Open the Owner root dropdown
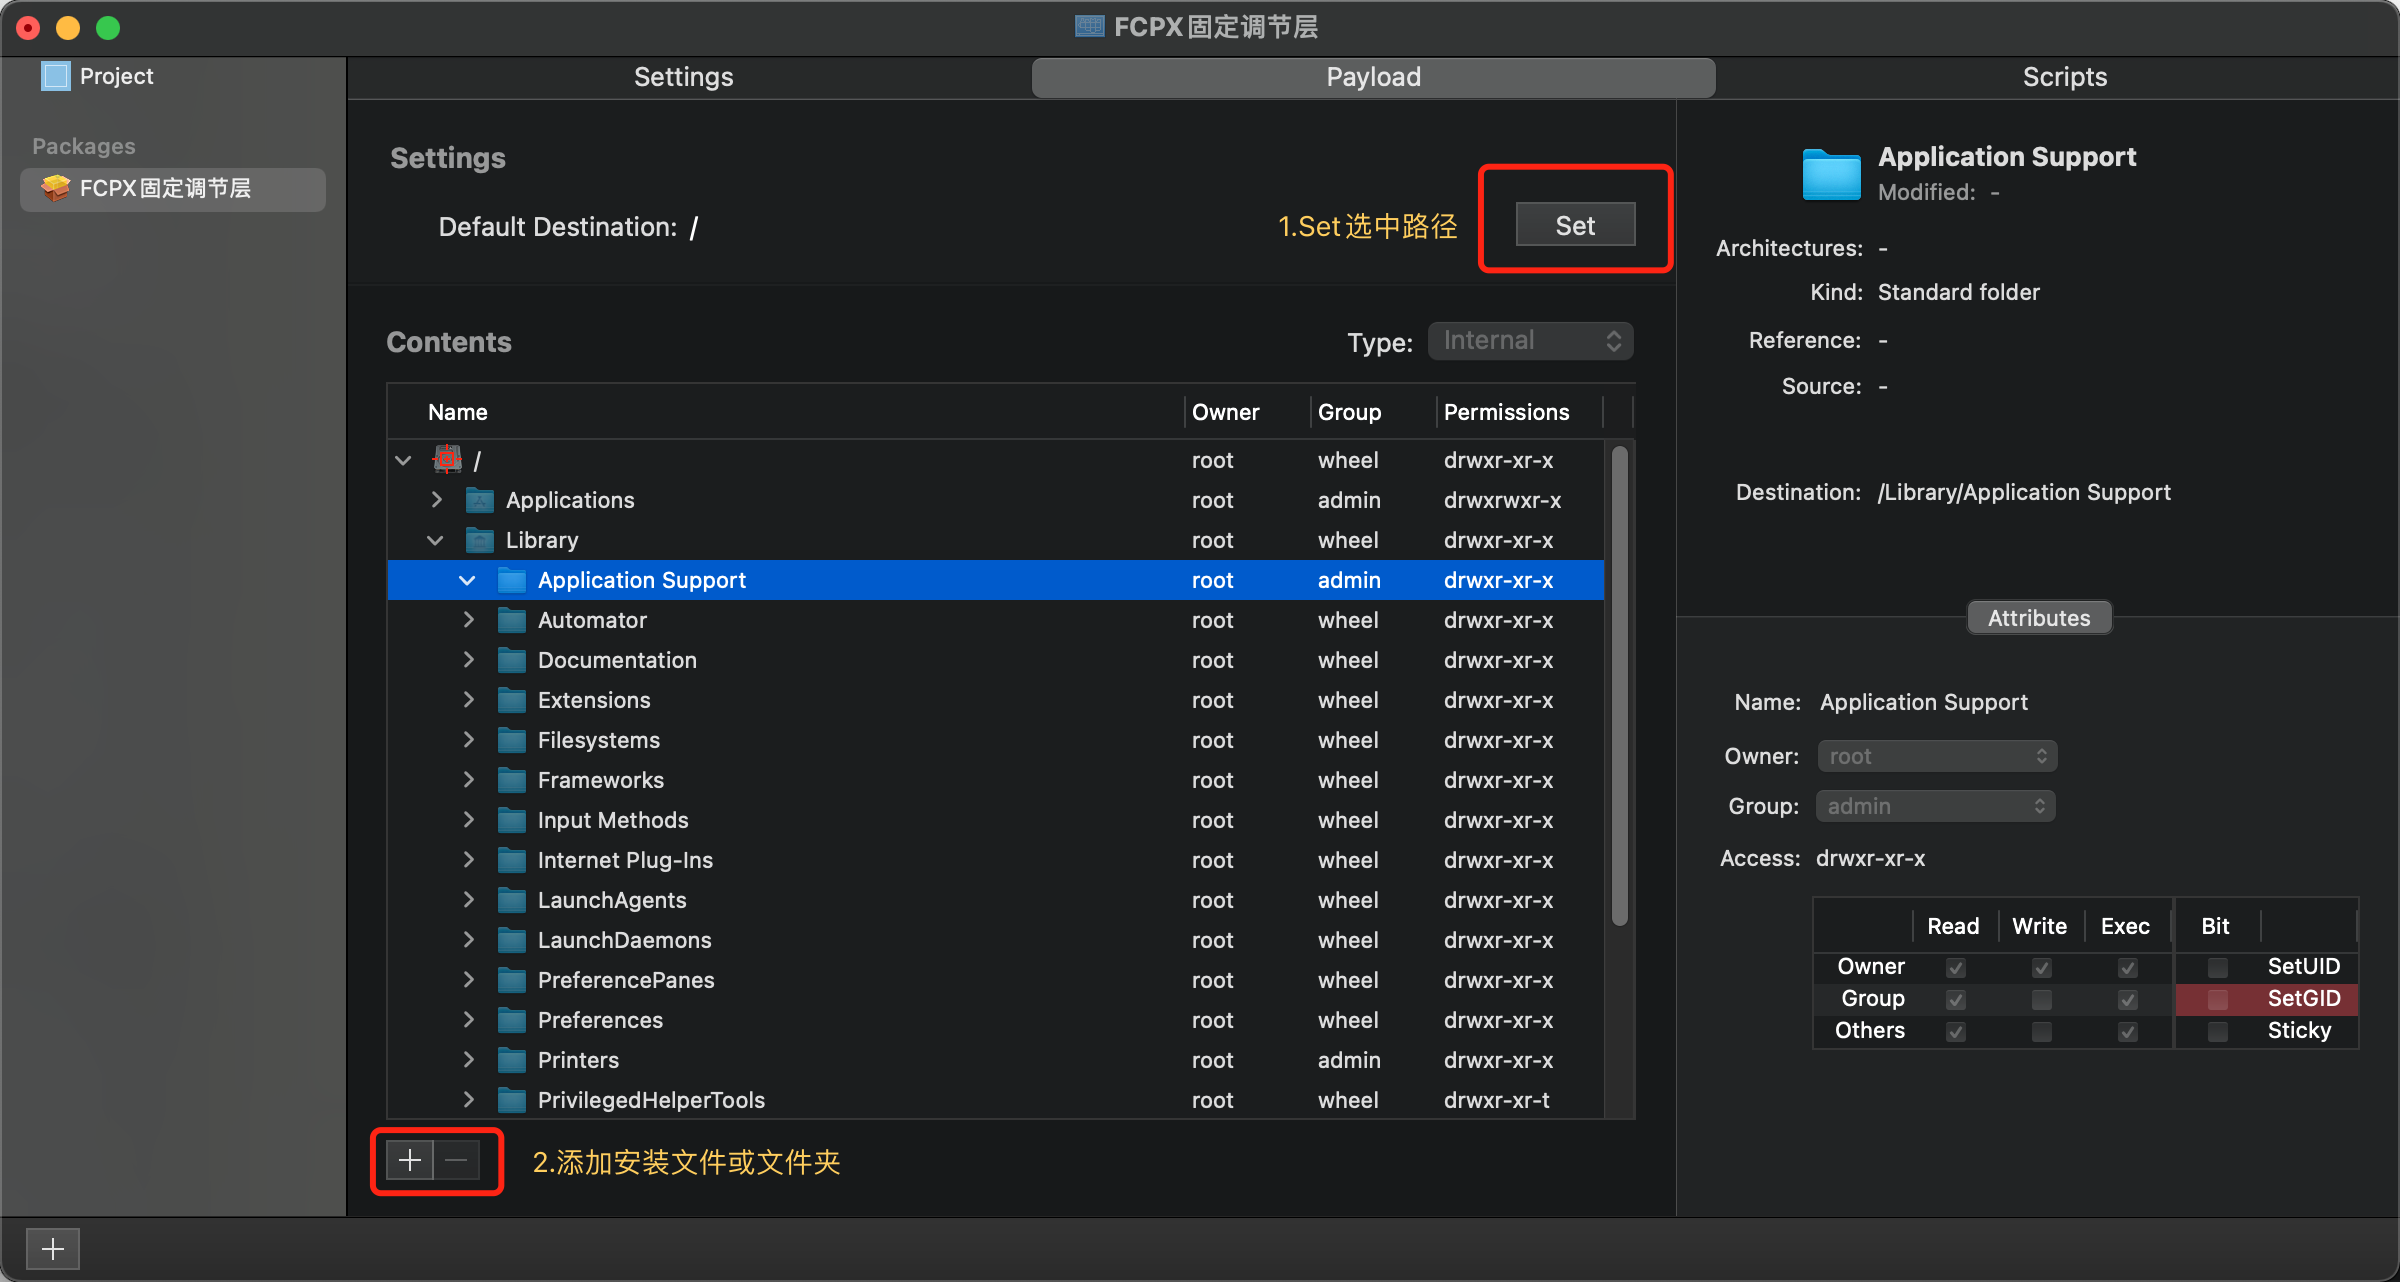This screenshot has height=1282, width=2400. (1937, 756)
